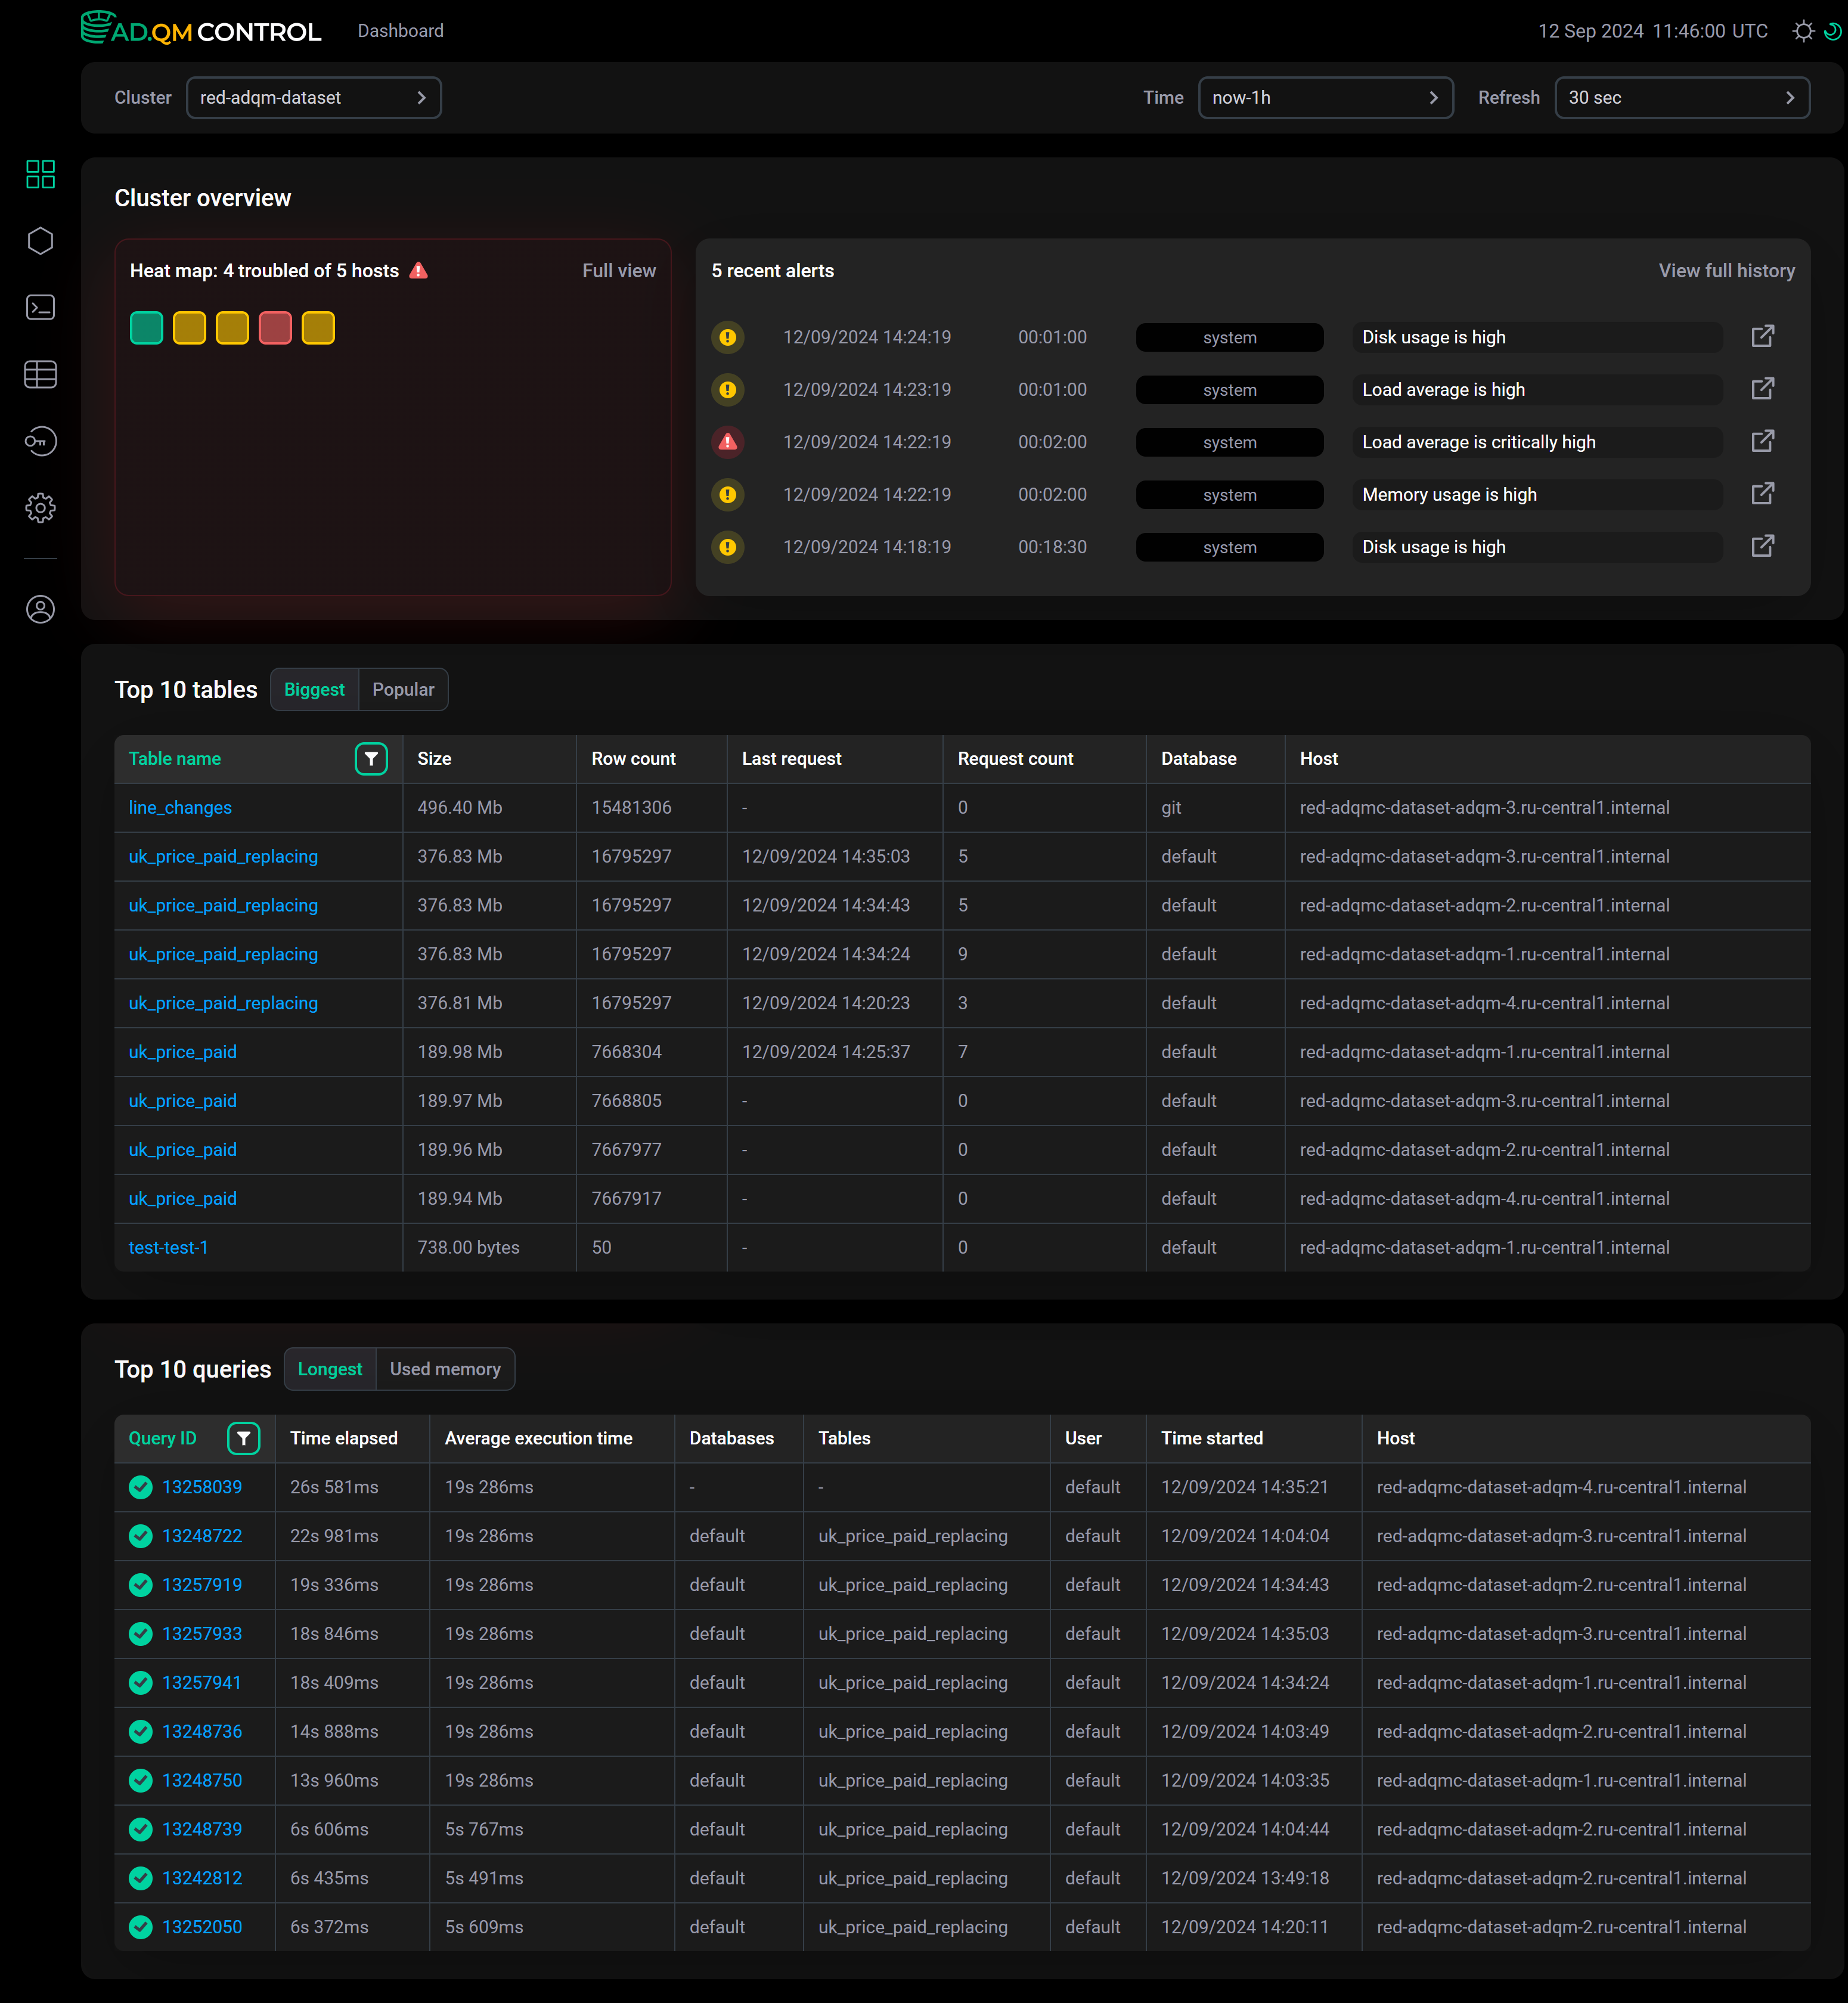Enable dark theme via the moon icon
The width and height of the screenshot is (1848, 2003).
click(x=1833, y=31)
